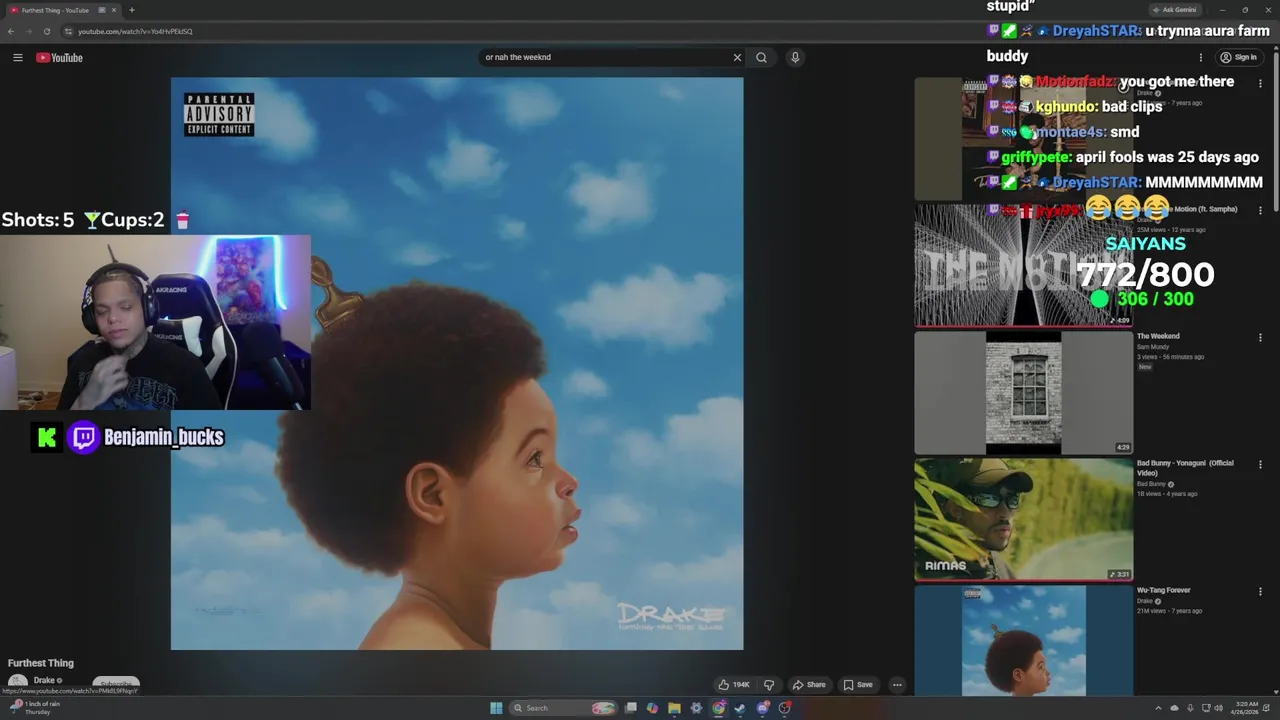
Task: Open options menu for Bad Bunny Yonaguni video
Action: [x=1260, y=465]
